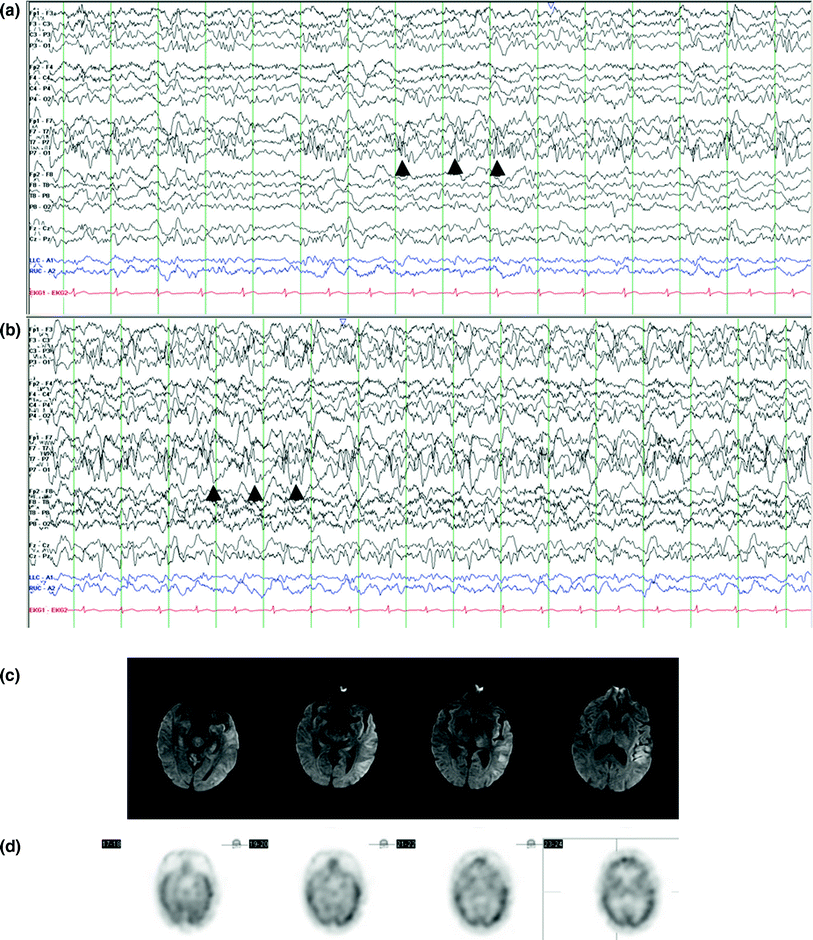
Task: Select the EKG1-EKG2 trace label
Action: [45, 292]
